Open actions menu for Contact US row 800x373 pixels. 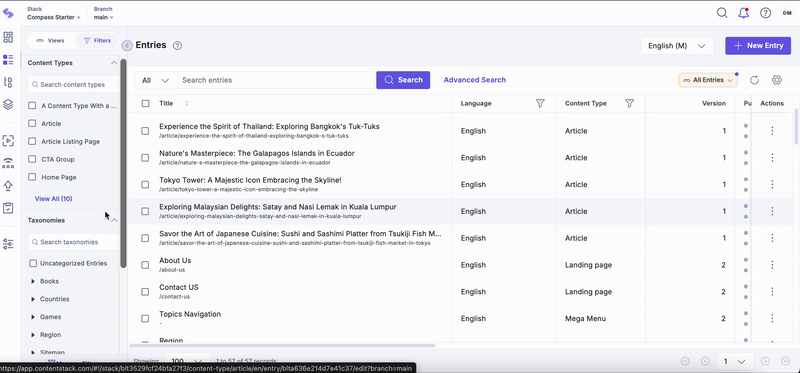pyautogui.click(x=772, y=292)
